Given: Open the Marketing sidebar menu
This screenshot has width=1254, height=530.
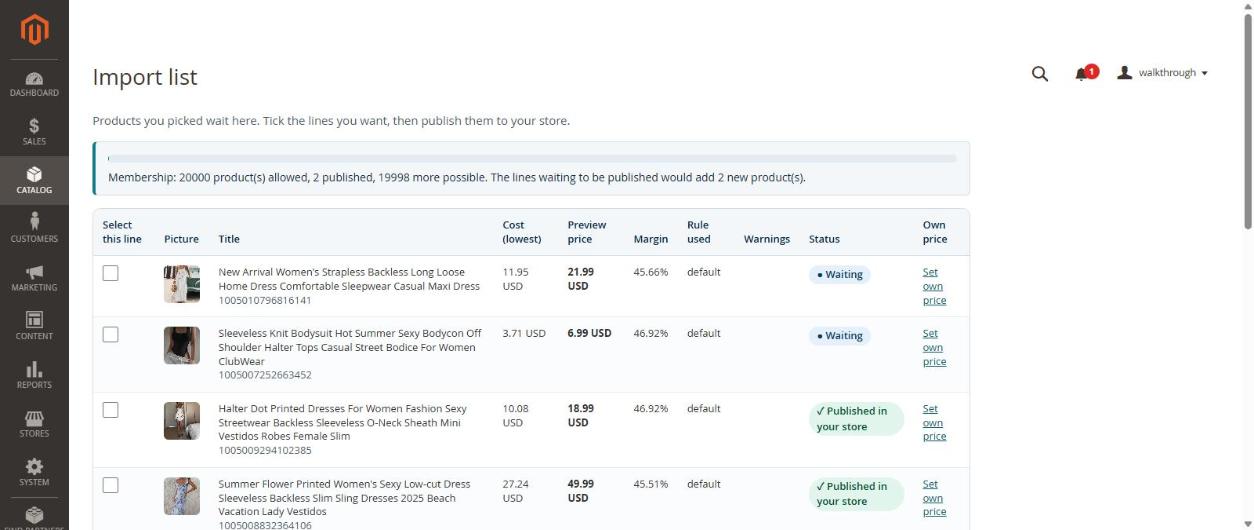Looking at the screenshot, I should tap(34, 278).
